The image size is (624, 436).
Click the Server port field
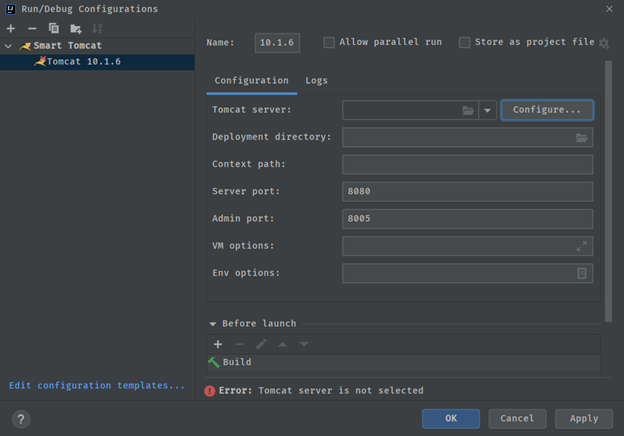468,192
